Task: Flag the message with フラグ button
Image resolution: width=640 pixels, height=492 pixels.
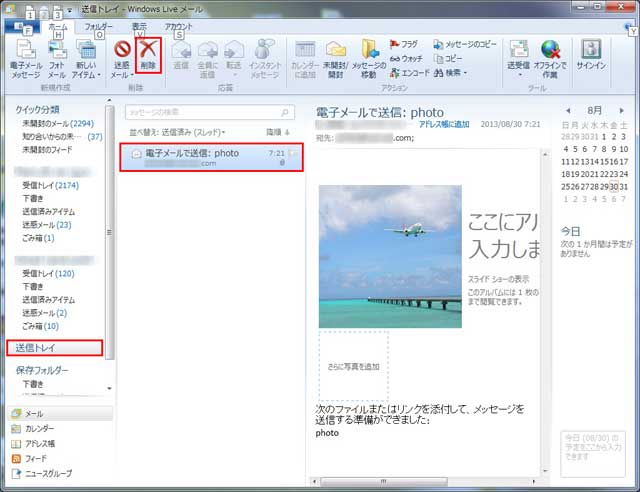Action: 402,45
